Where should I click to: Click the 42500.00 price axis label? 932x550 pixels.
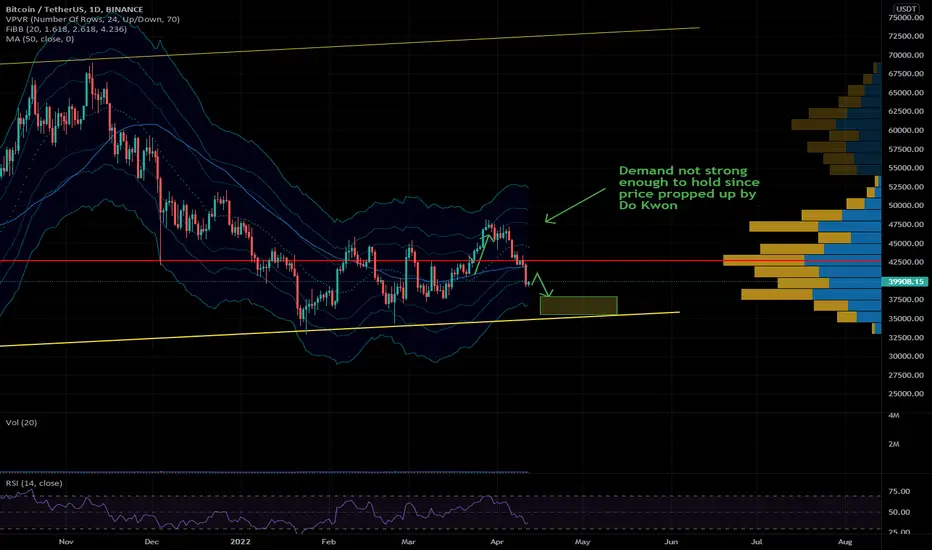click(x=906, y=262)
